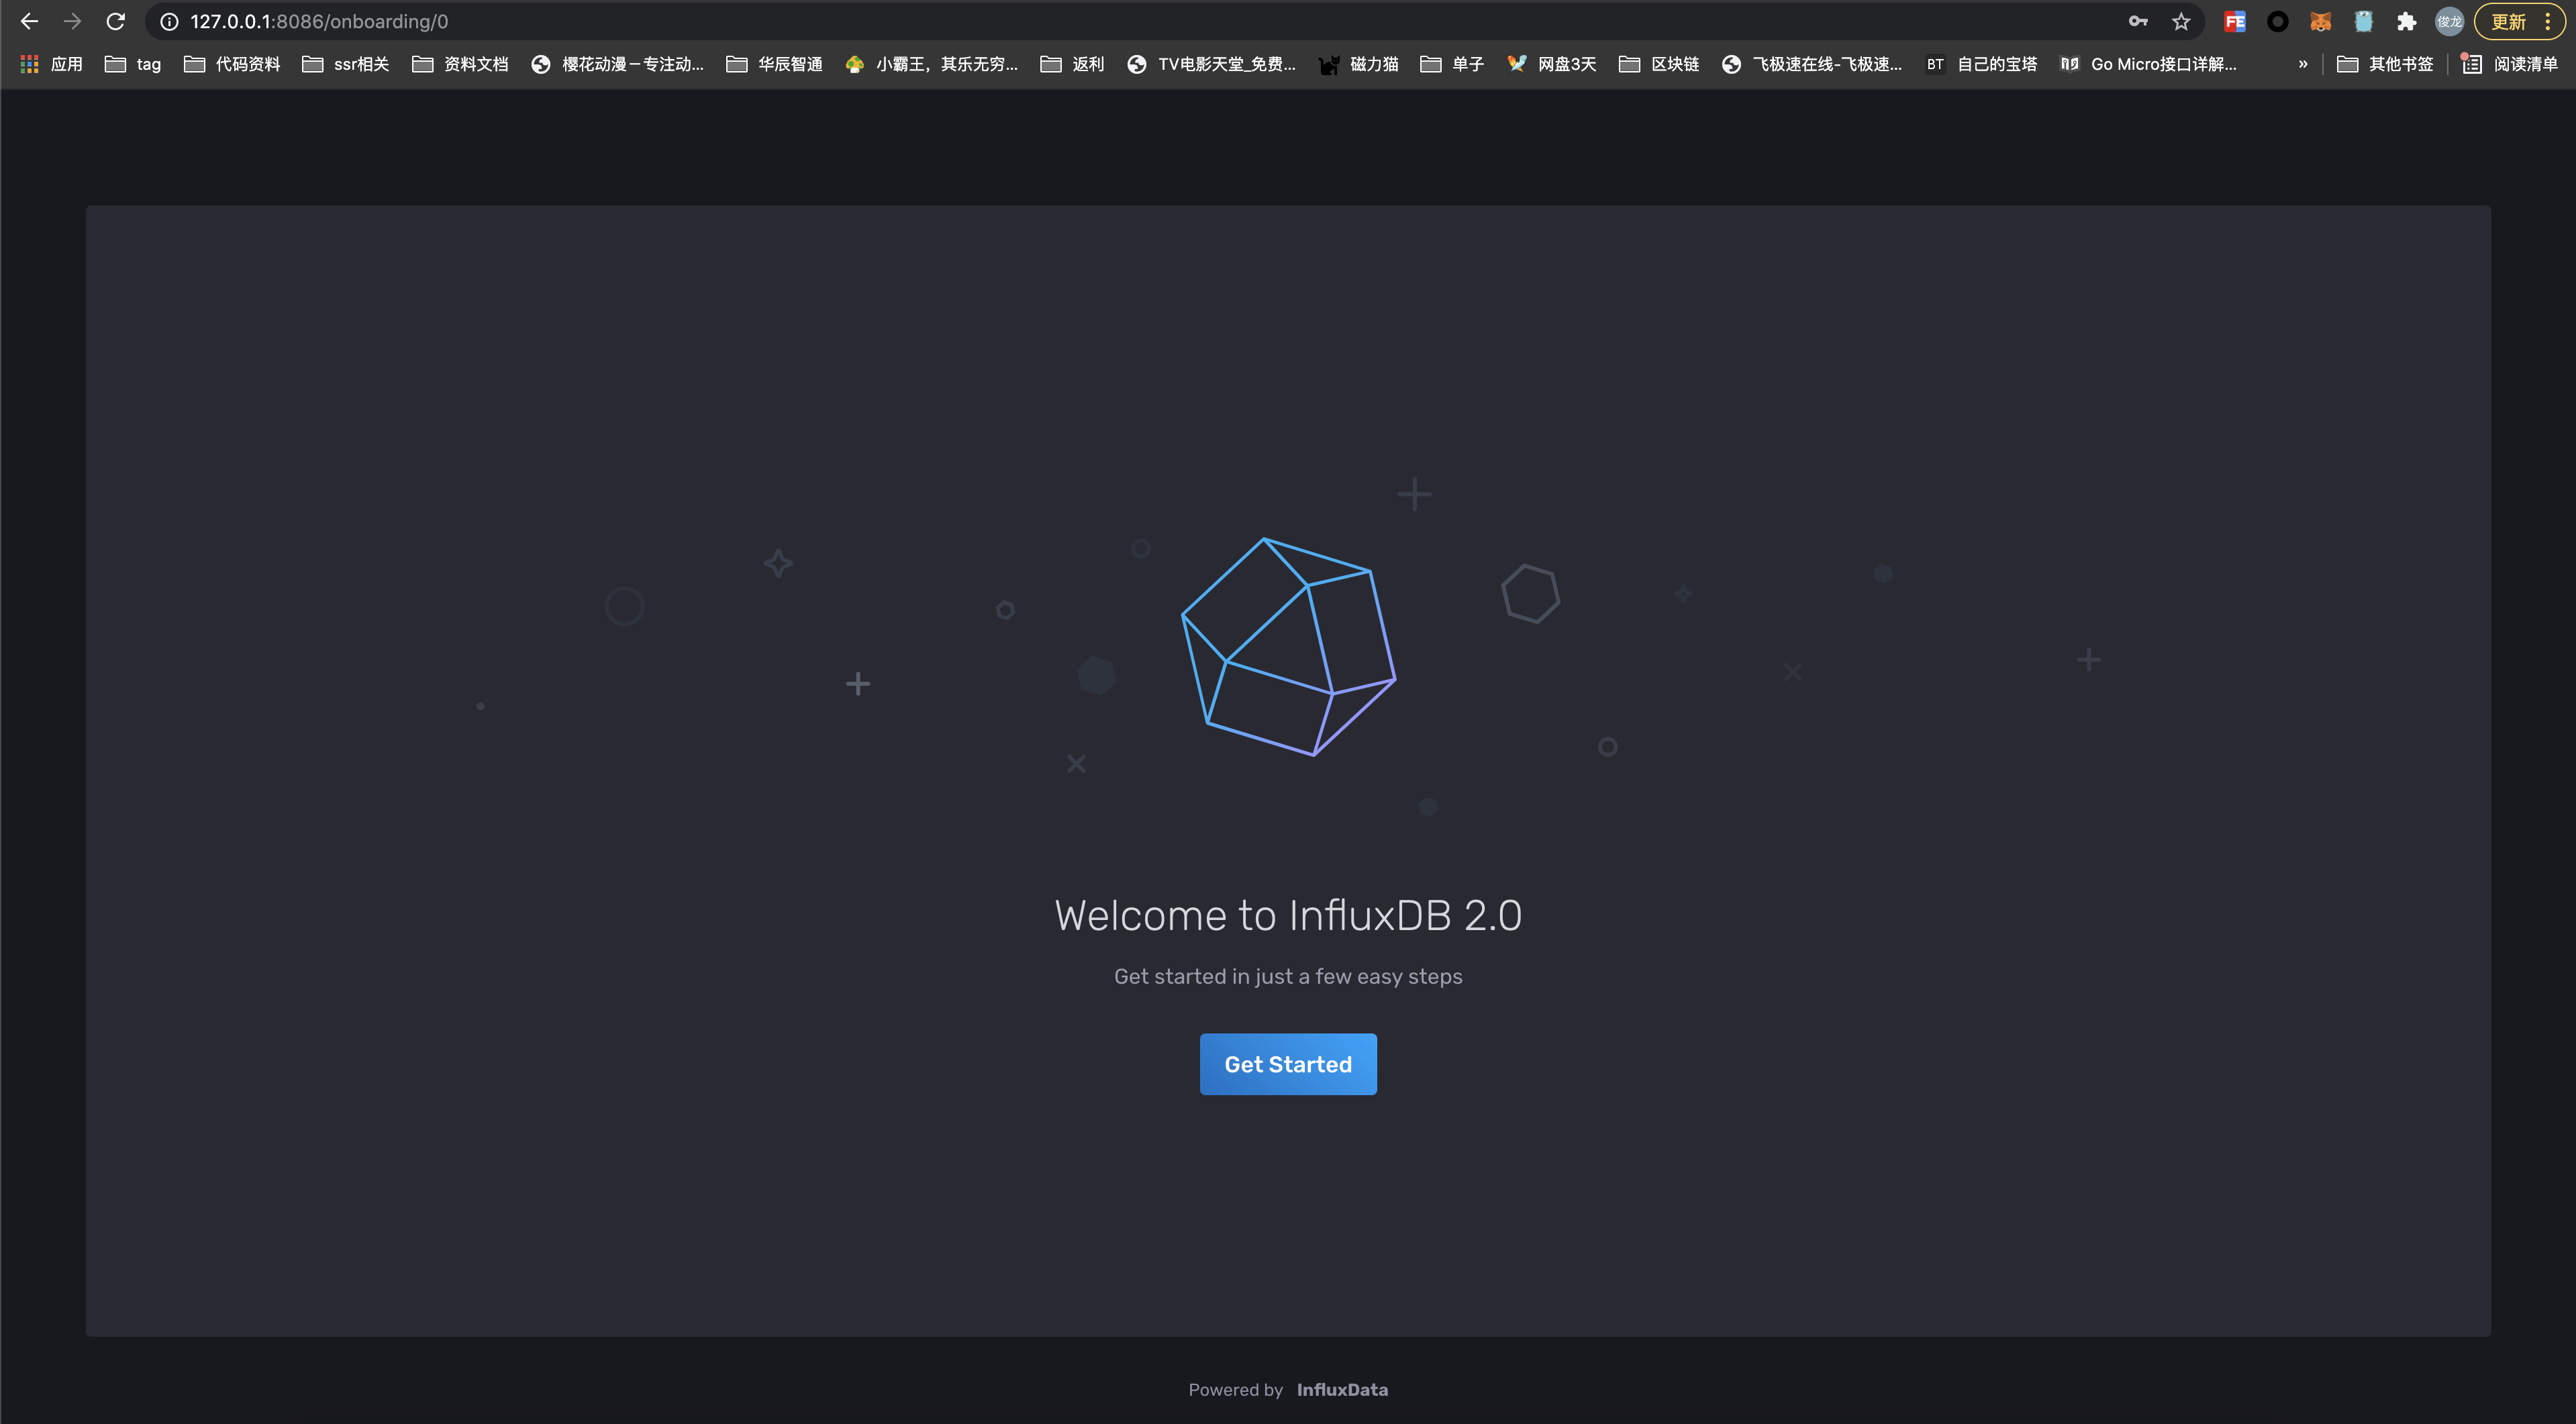Open the 资料文档 bookmark folder

[460, 64]
